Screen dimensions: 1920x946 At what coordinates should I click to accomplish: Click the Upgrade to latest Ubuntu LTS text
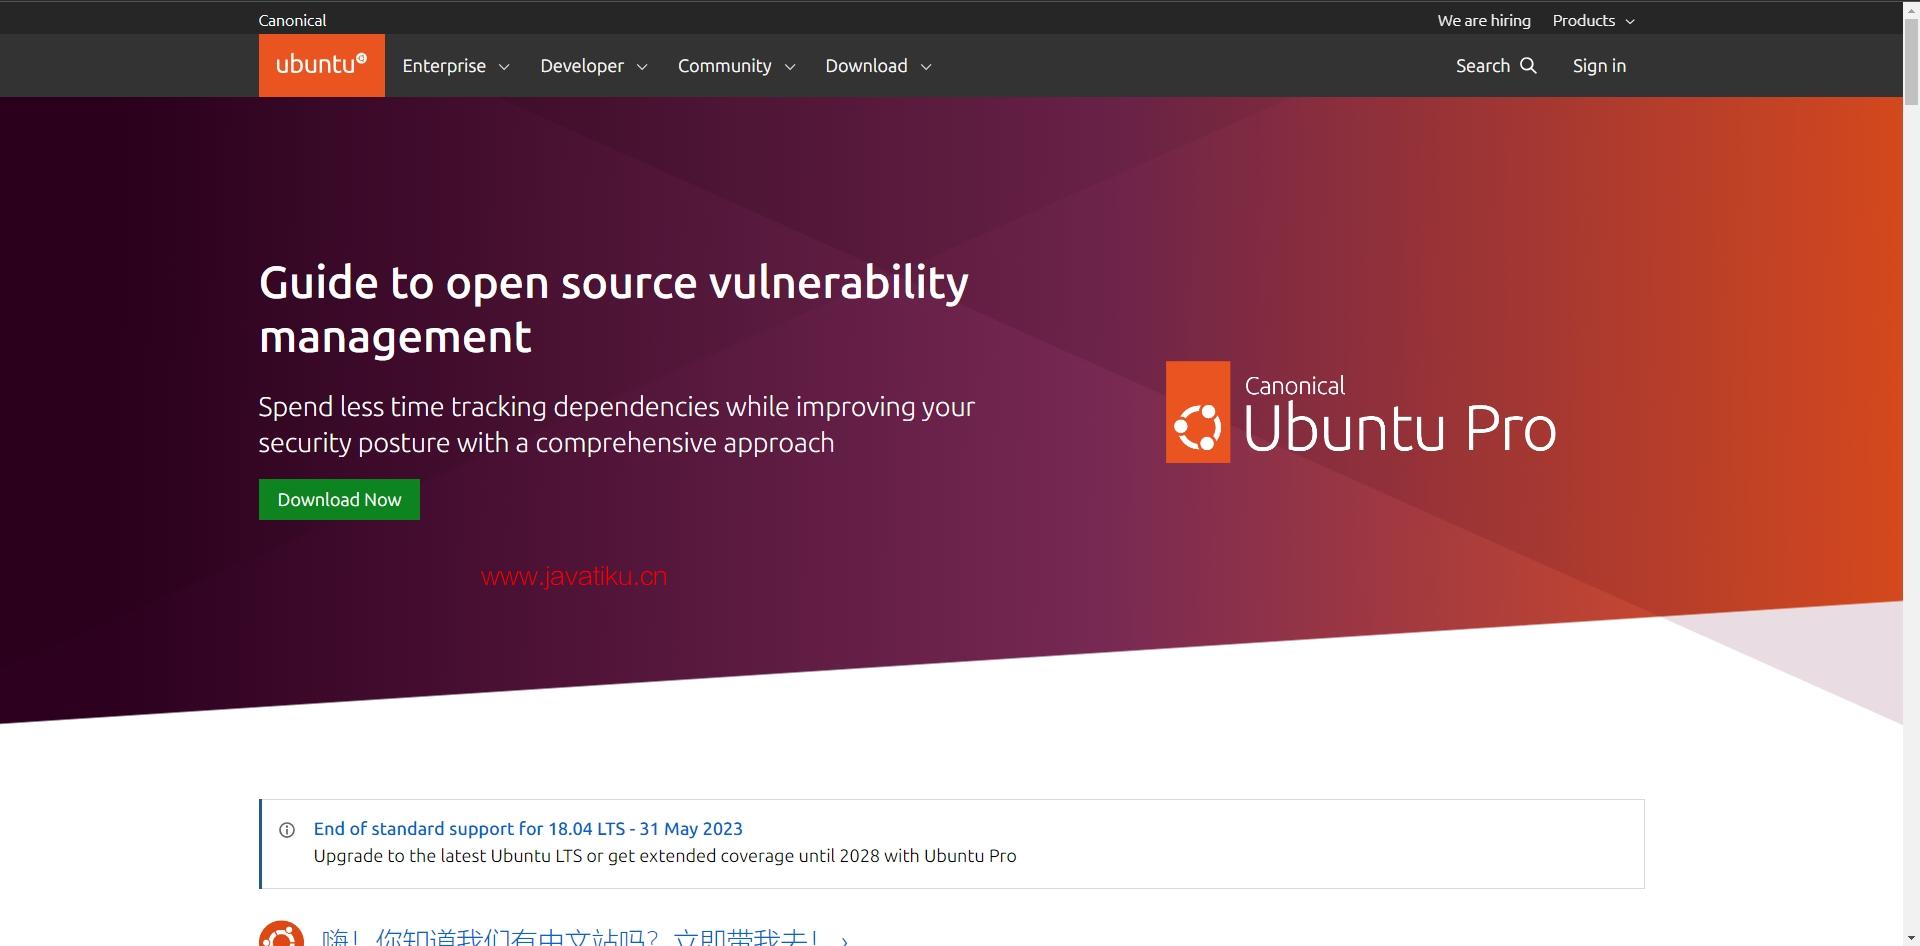[665, 856]
